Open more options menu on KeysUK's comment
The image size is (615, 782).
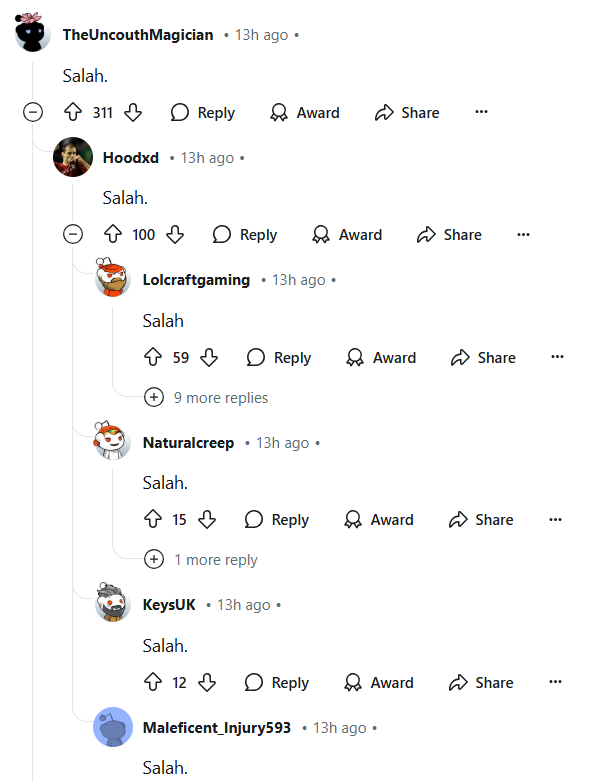(555, 682)
